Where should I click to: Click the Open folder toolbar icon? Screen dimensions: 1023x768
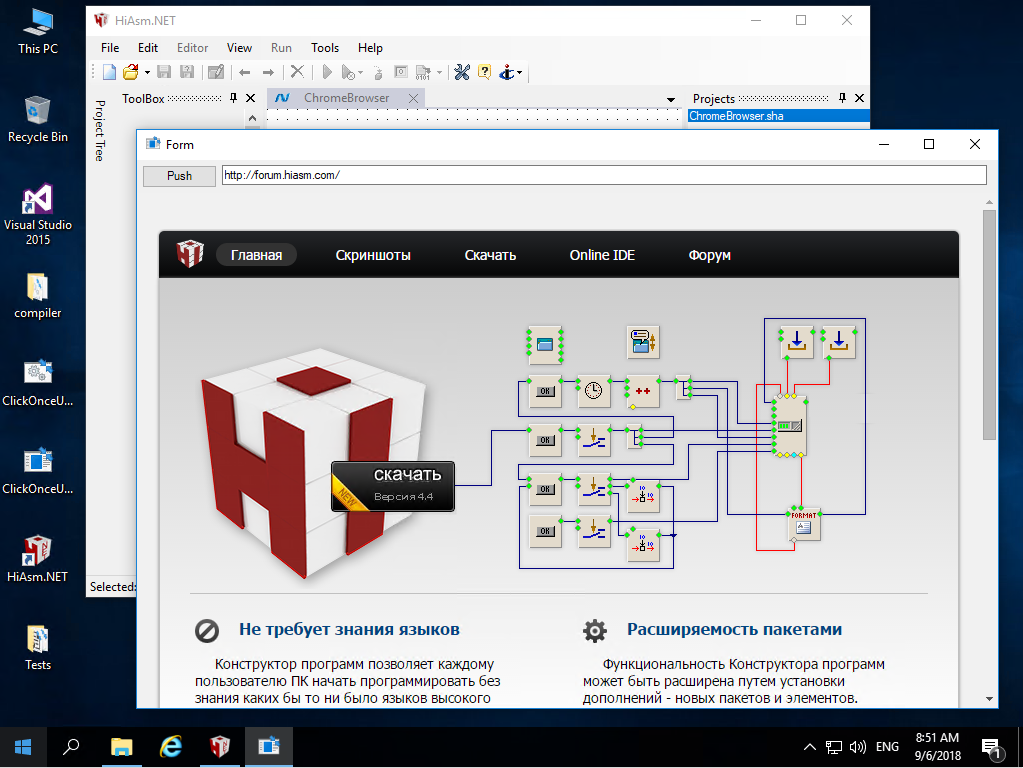130,72
